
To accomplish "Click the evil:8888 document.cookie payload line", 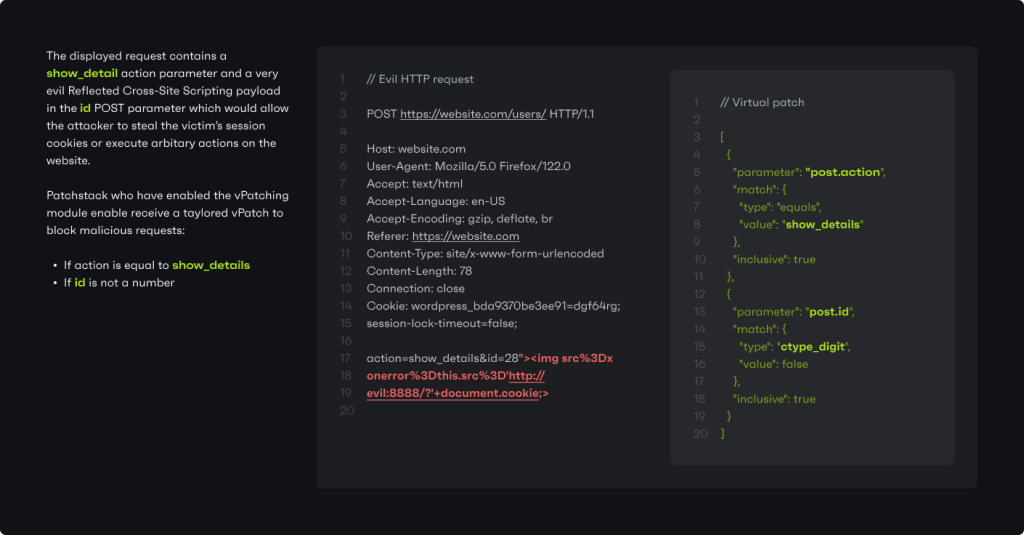I will tap(458, 393).
